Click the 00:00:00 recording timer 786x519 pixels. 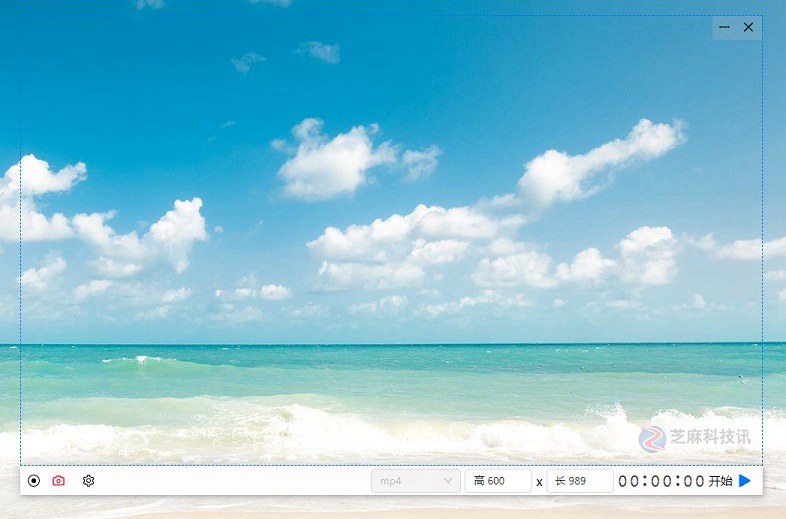point(661,481)
